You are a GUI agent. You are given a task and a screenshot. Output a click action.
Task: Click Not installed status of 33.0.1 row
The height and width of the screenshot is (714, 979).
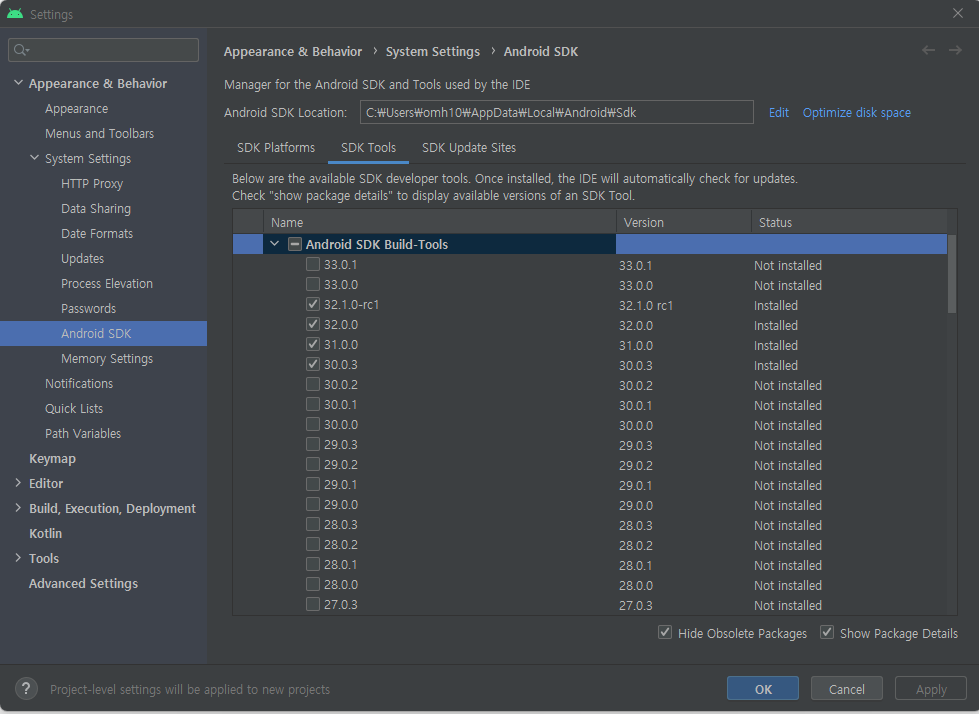coord(788,265)
